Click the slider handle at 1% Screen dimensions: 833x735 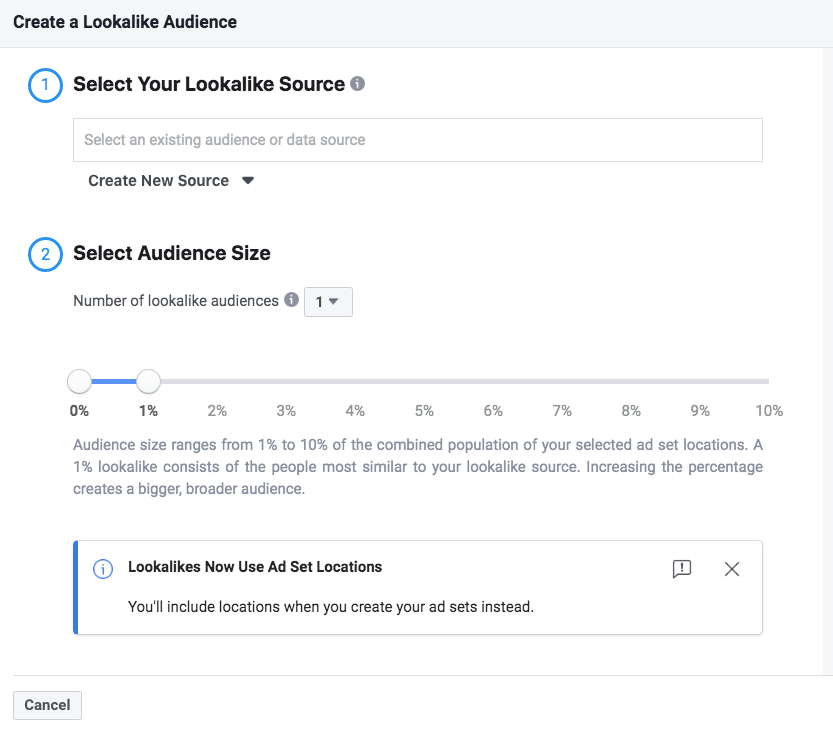pos(148,381)
